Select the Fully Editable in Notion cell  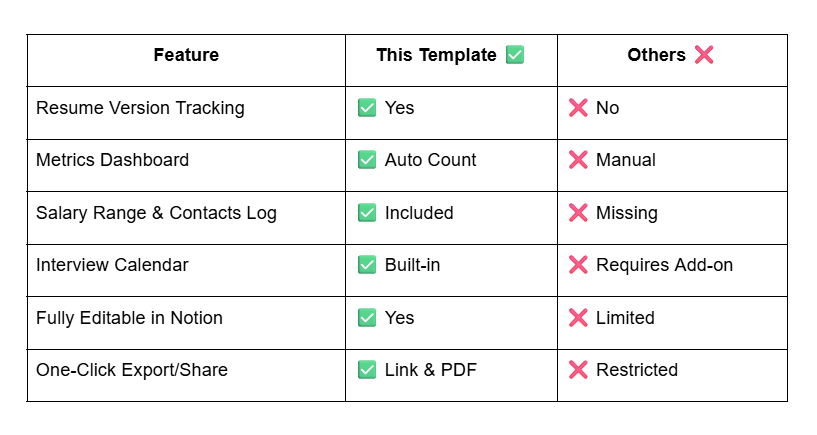pos(129,318)
